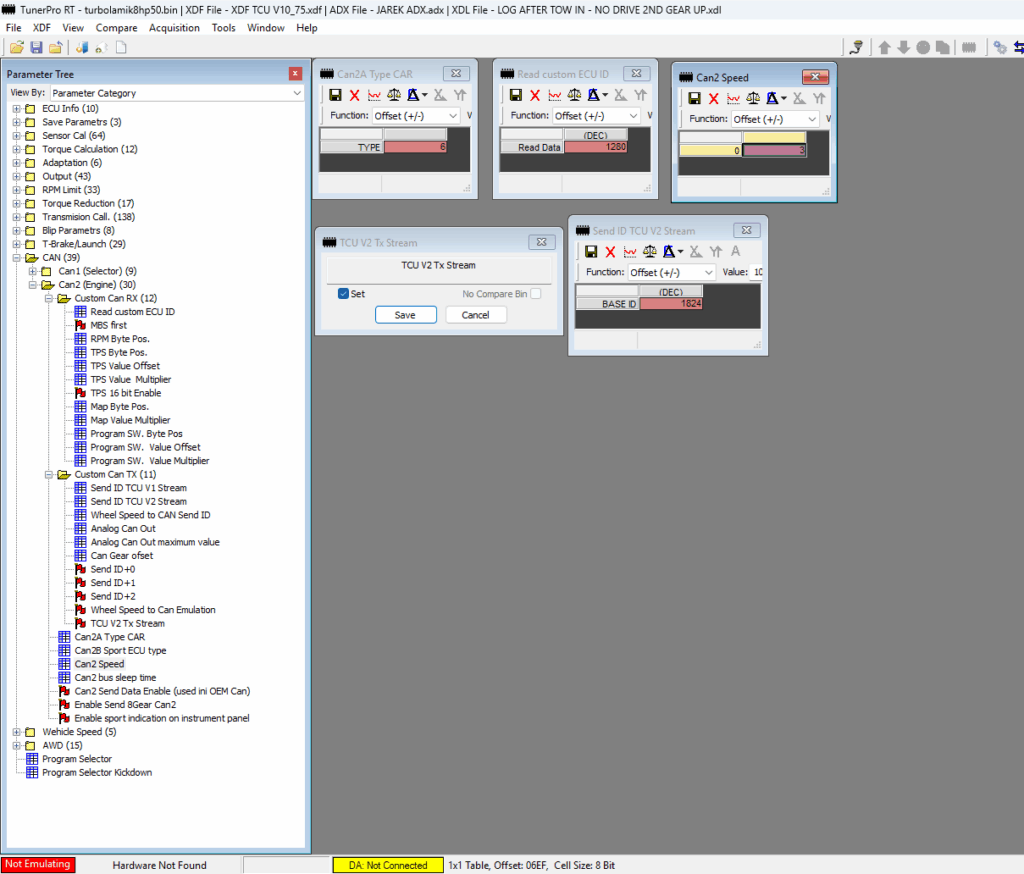Screen dimensions: 1024x874
Task: Click the balance scale compare icon in Read custom ECU ID window
Action: point(574,95)
